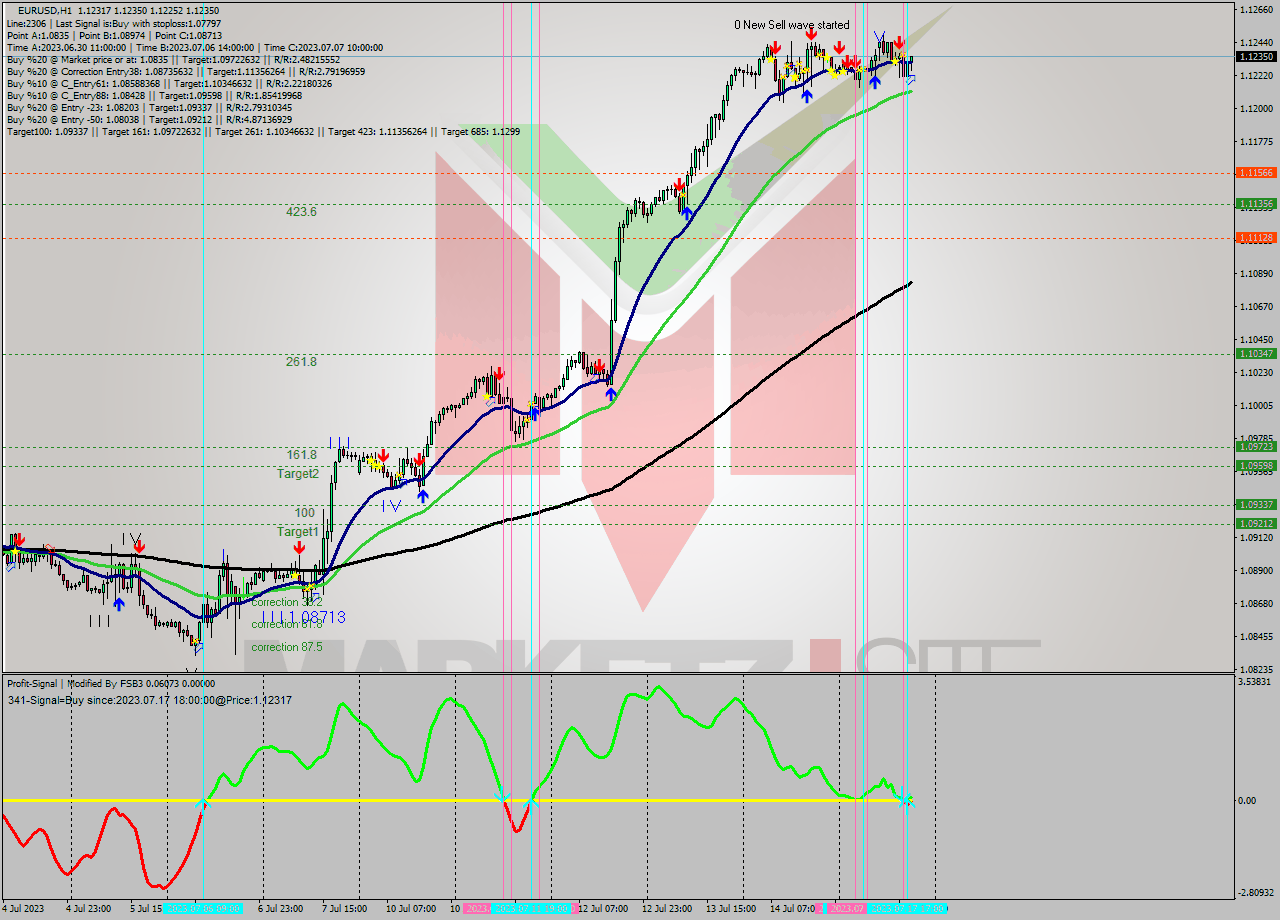Click the yellow signal marker on the latest candles

click(894, 61)
